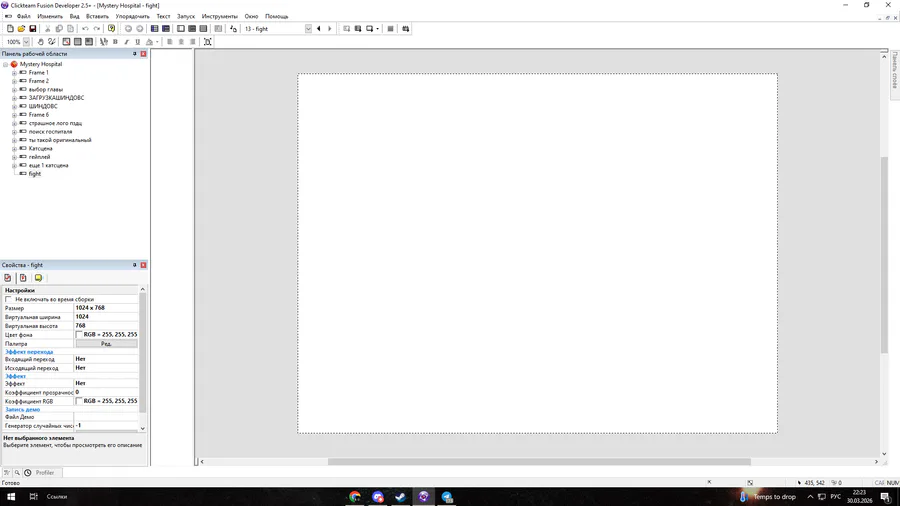The image size is (900, 506).
Task: Select 'страшное лого пздц' frame
Action: click(55, 123)
